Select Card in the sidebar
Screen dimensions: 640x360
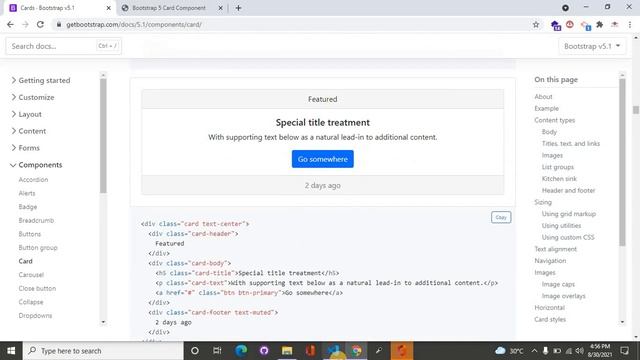coord(25,261)
